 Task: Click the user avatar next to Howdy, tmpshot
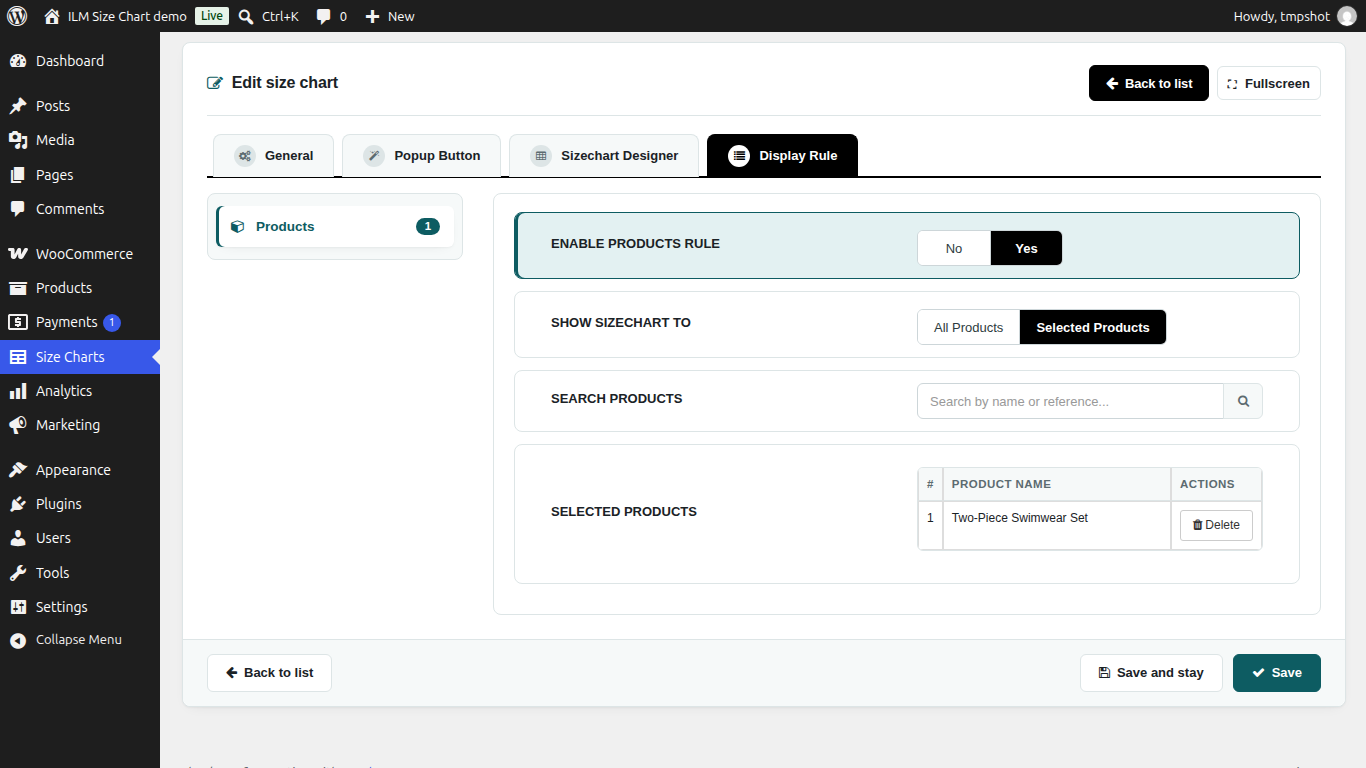pos(1347,16)
